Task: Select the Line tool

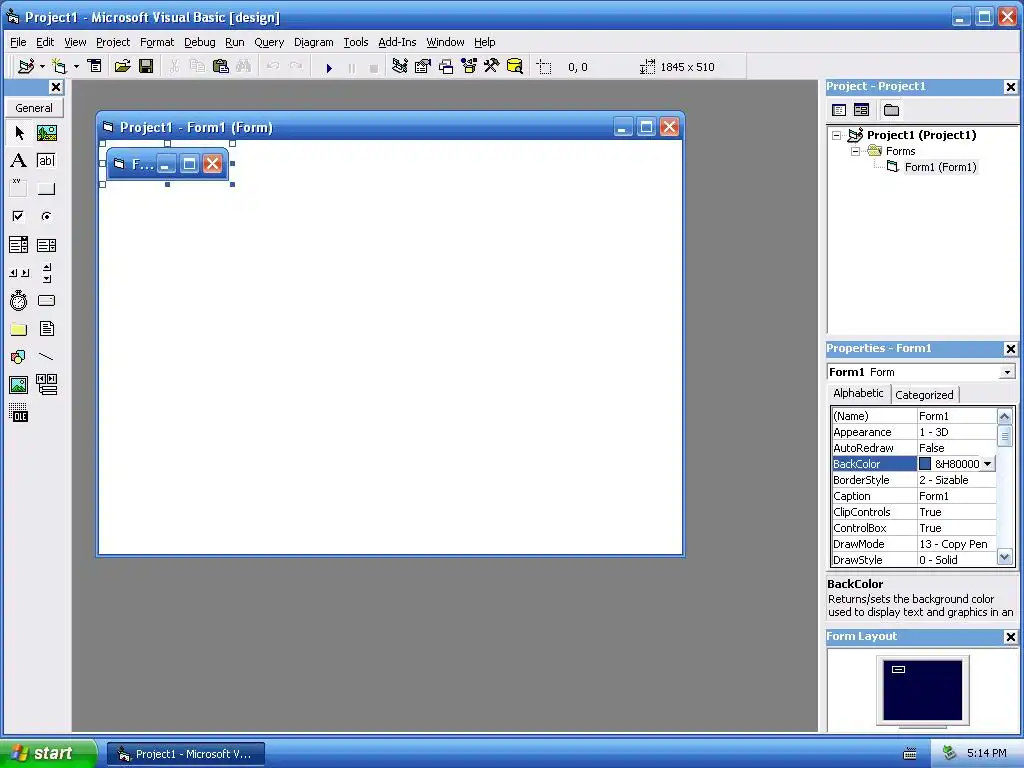Action: [x=46, y=357]
